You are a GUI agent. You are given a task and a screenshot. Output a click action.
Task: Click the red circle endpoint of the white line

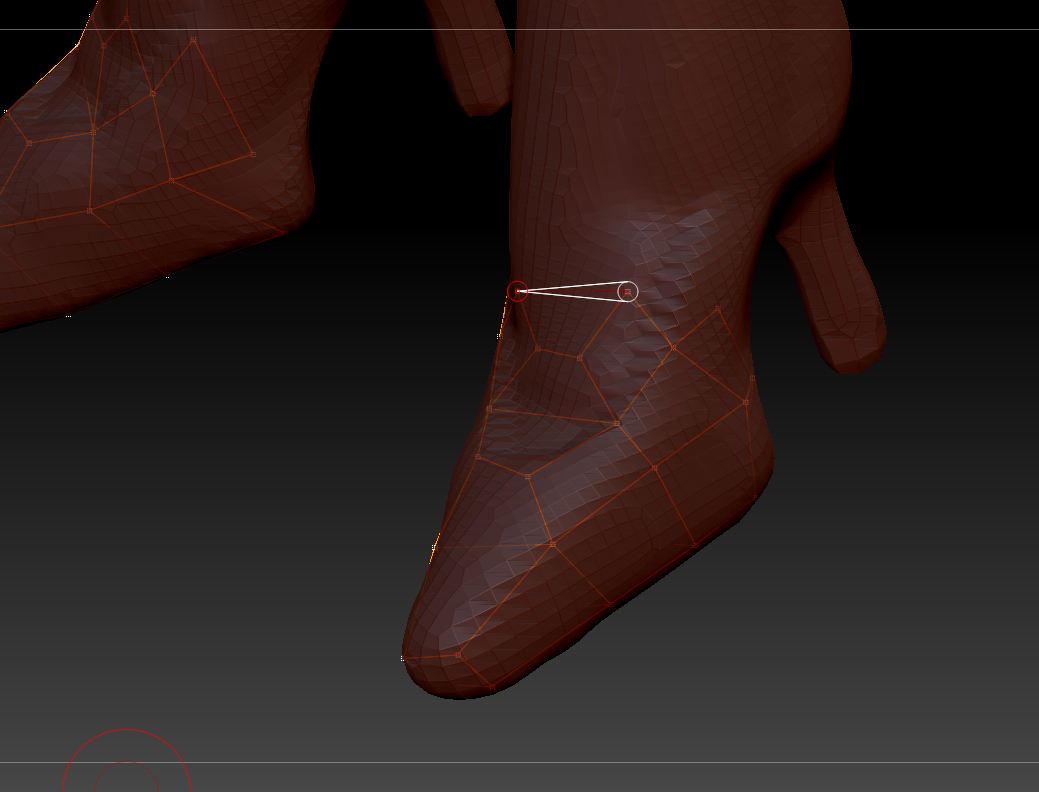[x=517, y=291]
